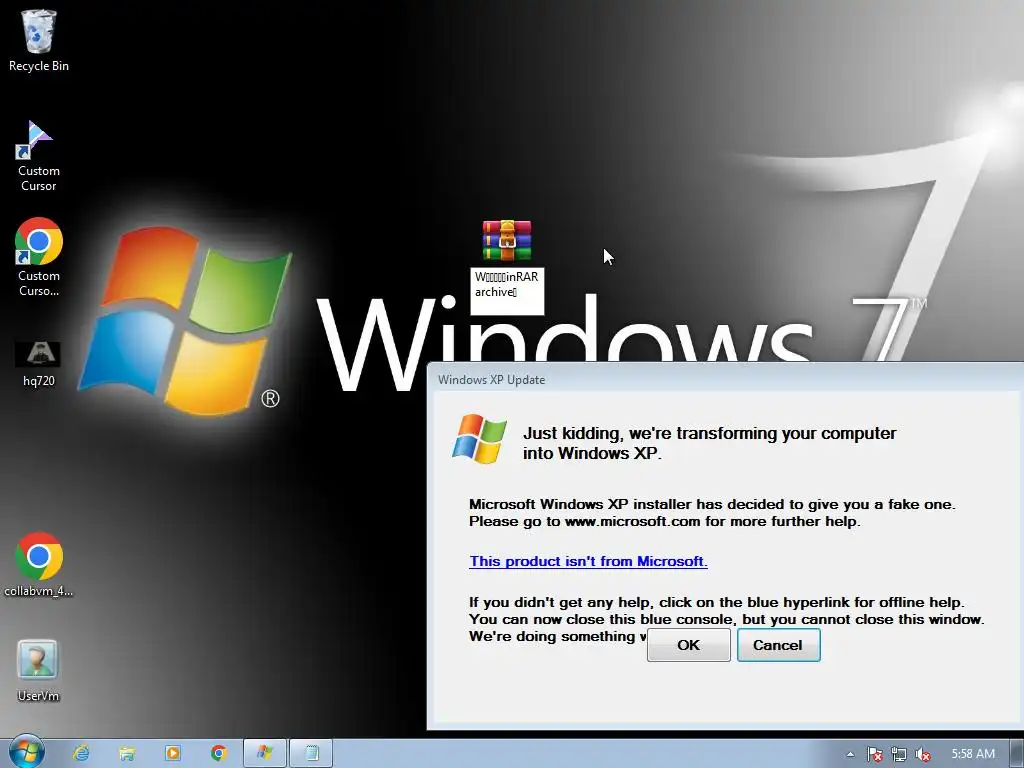Open the Recycle Bin desktop icon
This screenshot has width=1024, height=768.
tap(39, 40)
